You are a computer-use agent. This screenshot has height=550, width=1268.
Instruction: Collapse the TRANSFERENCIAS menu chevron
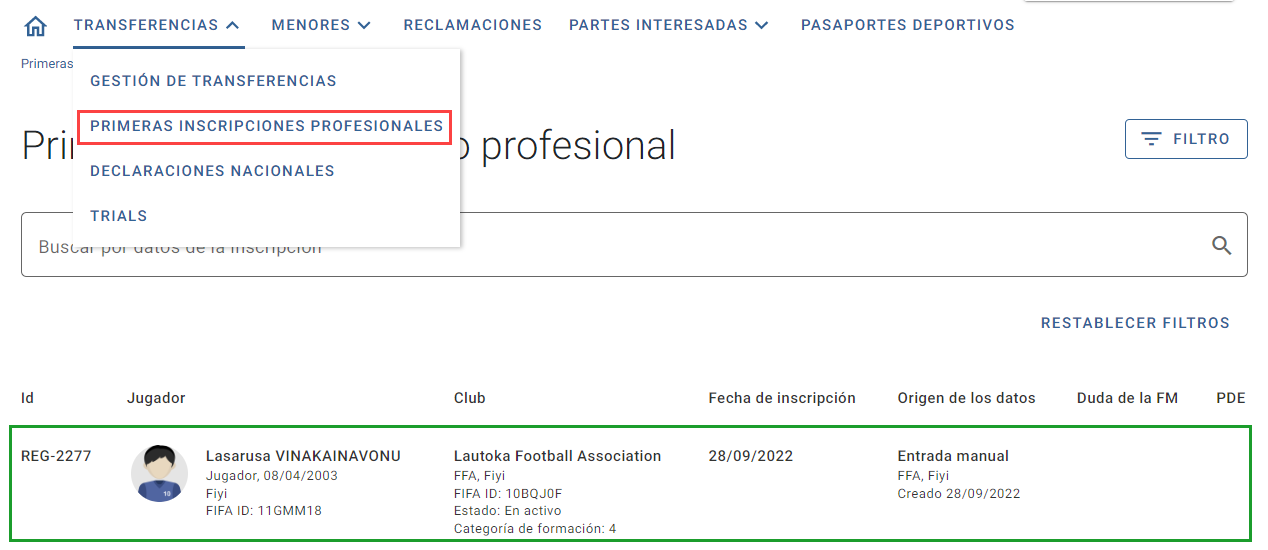tap(233, 26)
